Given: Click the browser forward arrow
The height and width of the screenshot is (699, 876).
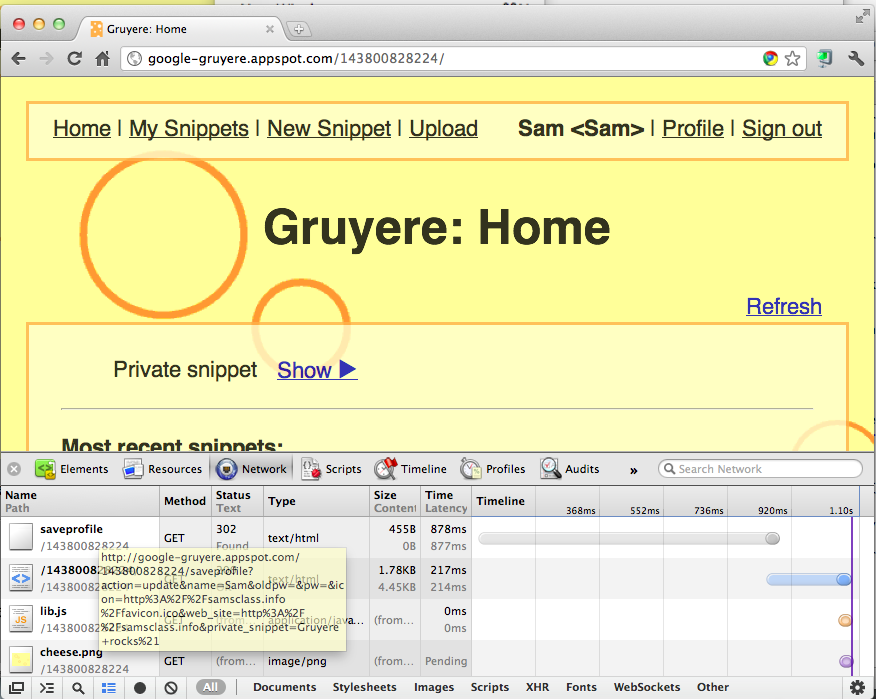Looking at the screenshot, I should click(46, 58).
